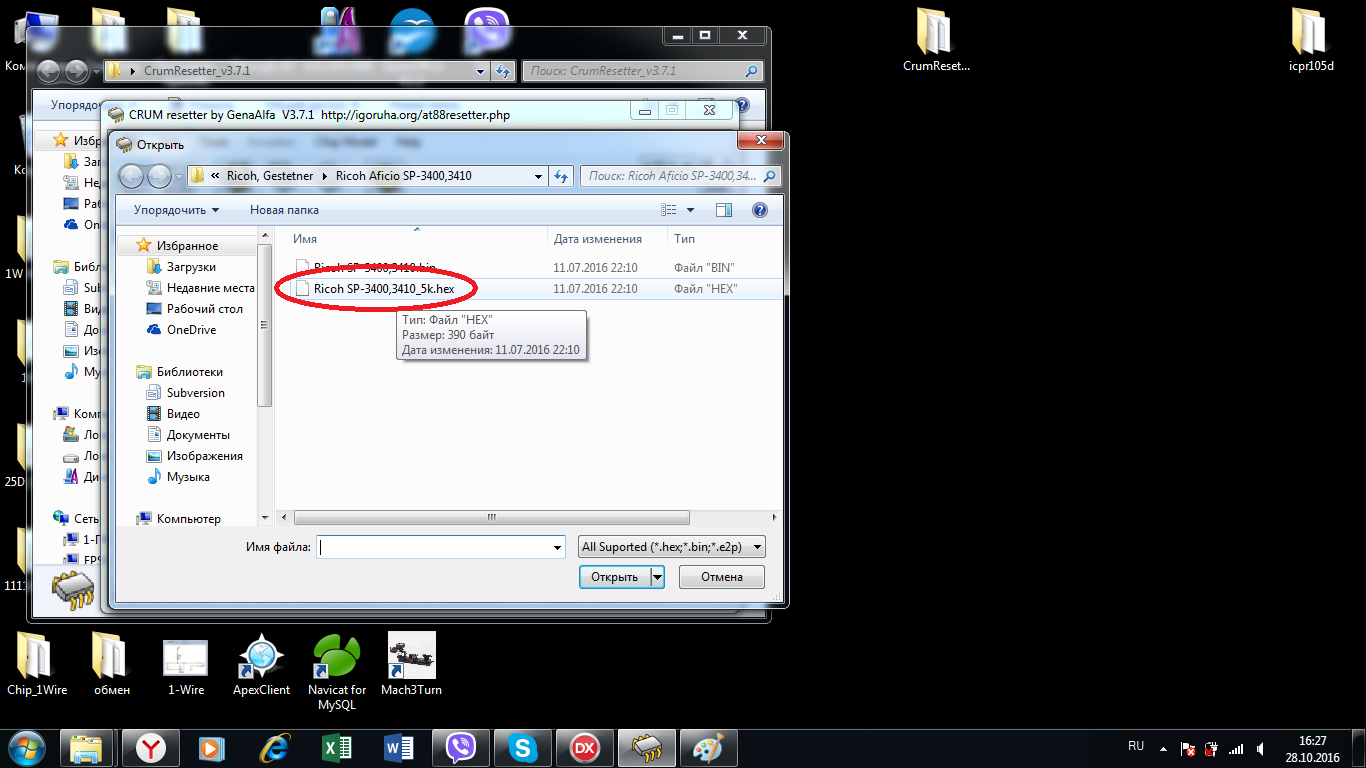The image size is (1366, 768).
Task: Open the All Suported file type dropdown
Action: [672, 547]
